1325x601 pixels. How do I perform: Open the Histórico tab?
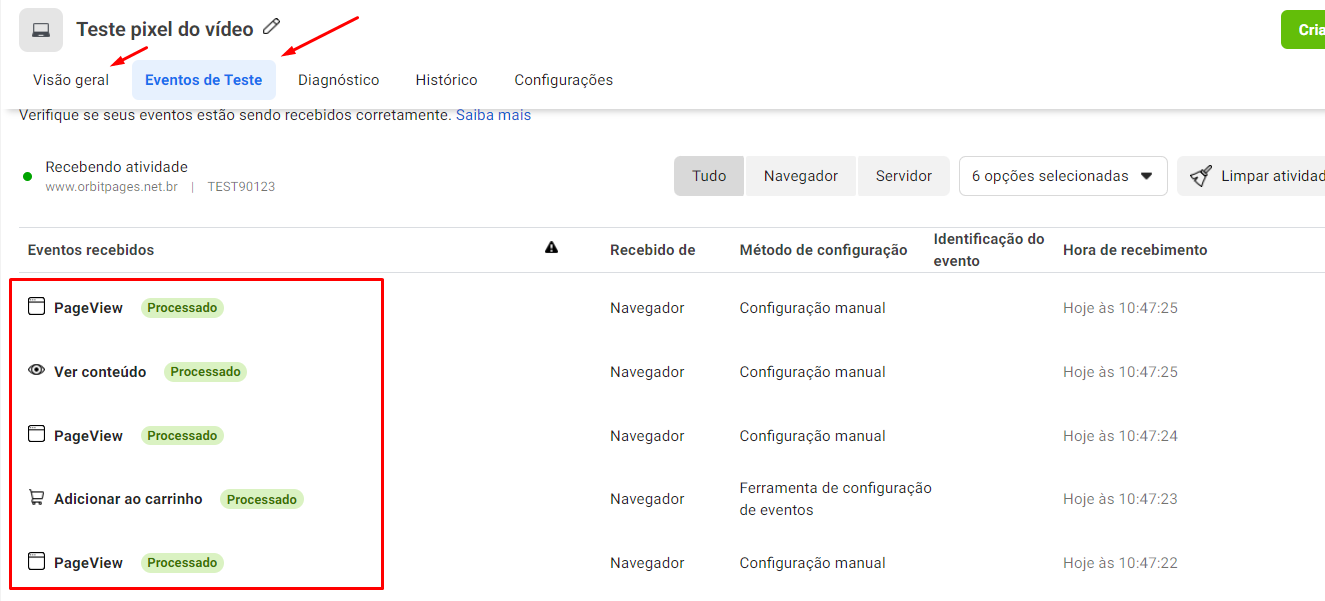(446, 80)
